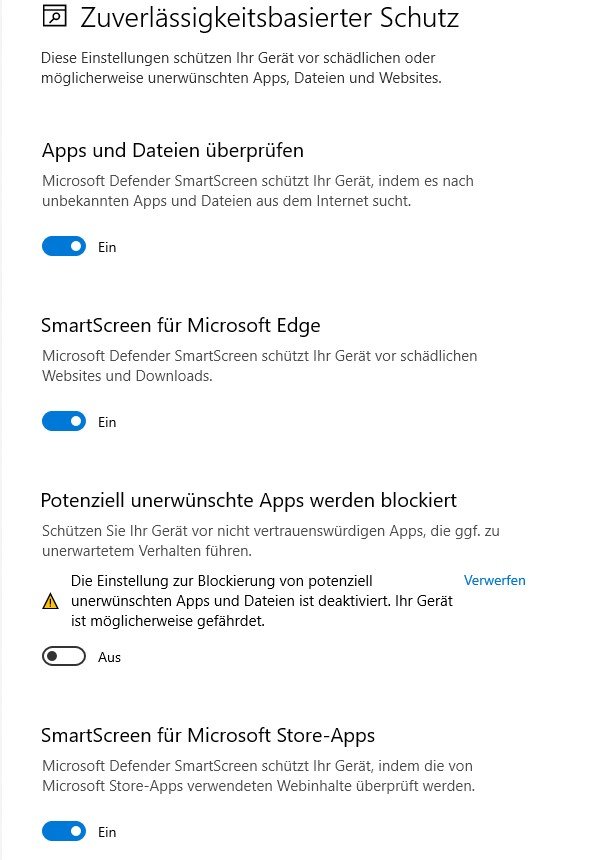Click the Ein label beside the Edge SmartScreen switch

point(107,422)
